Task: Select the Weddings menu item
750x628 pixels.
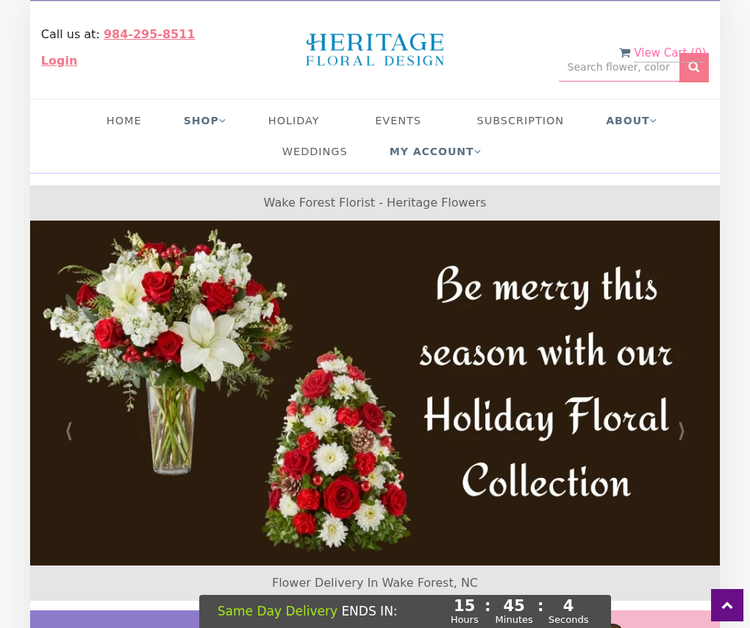Action: [315, 152]
